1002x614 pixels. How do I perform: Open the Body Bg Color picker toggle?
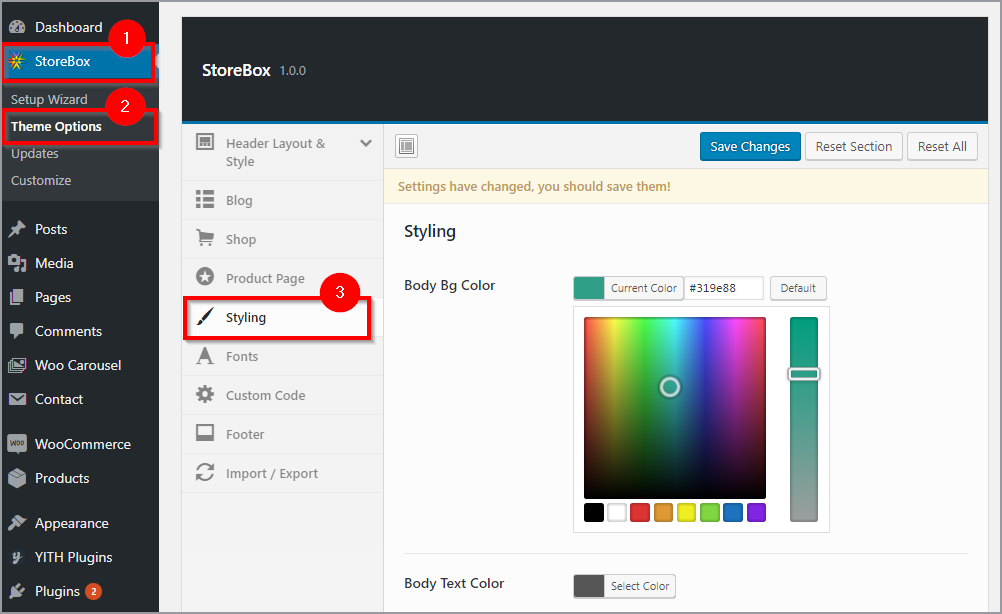629,288
